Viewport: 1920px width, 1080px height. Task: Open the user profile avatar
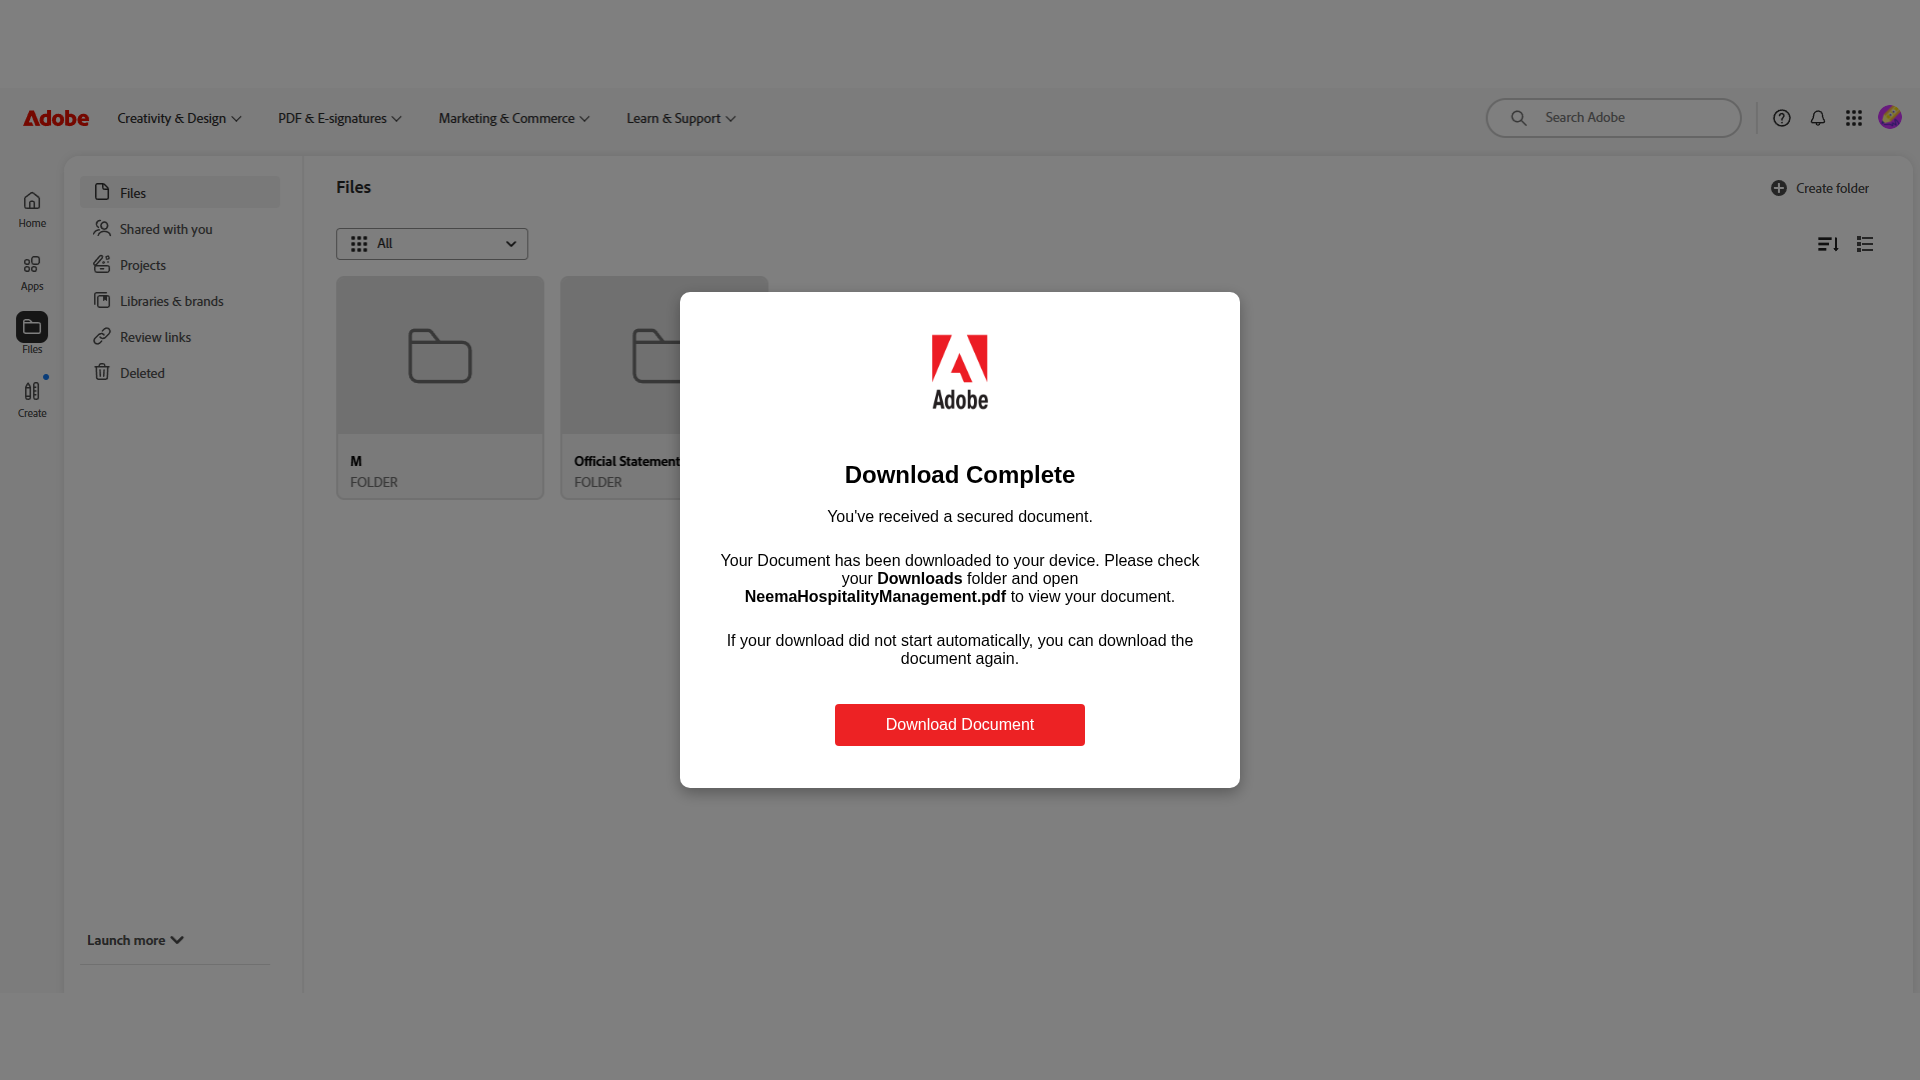click(x=1890, y=117)
